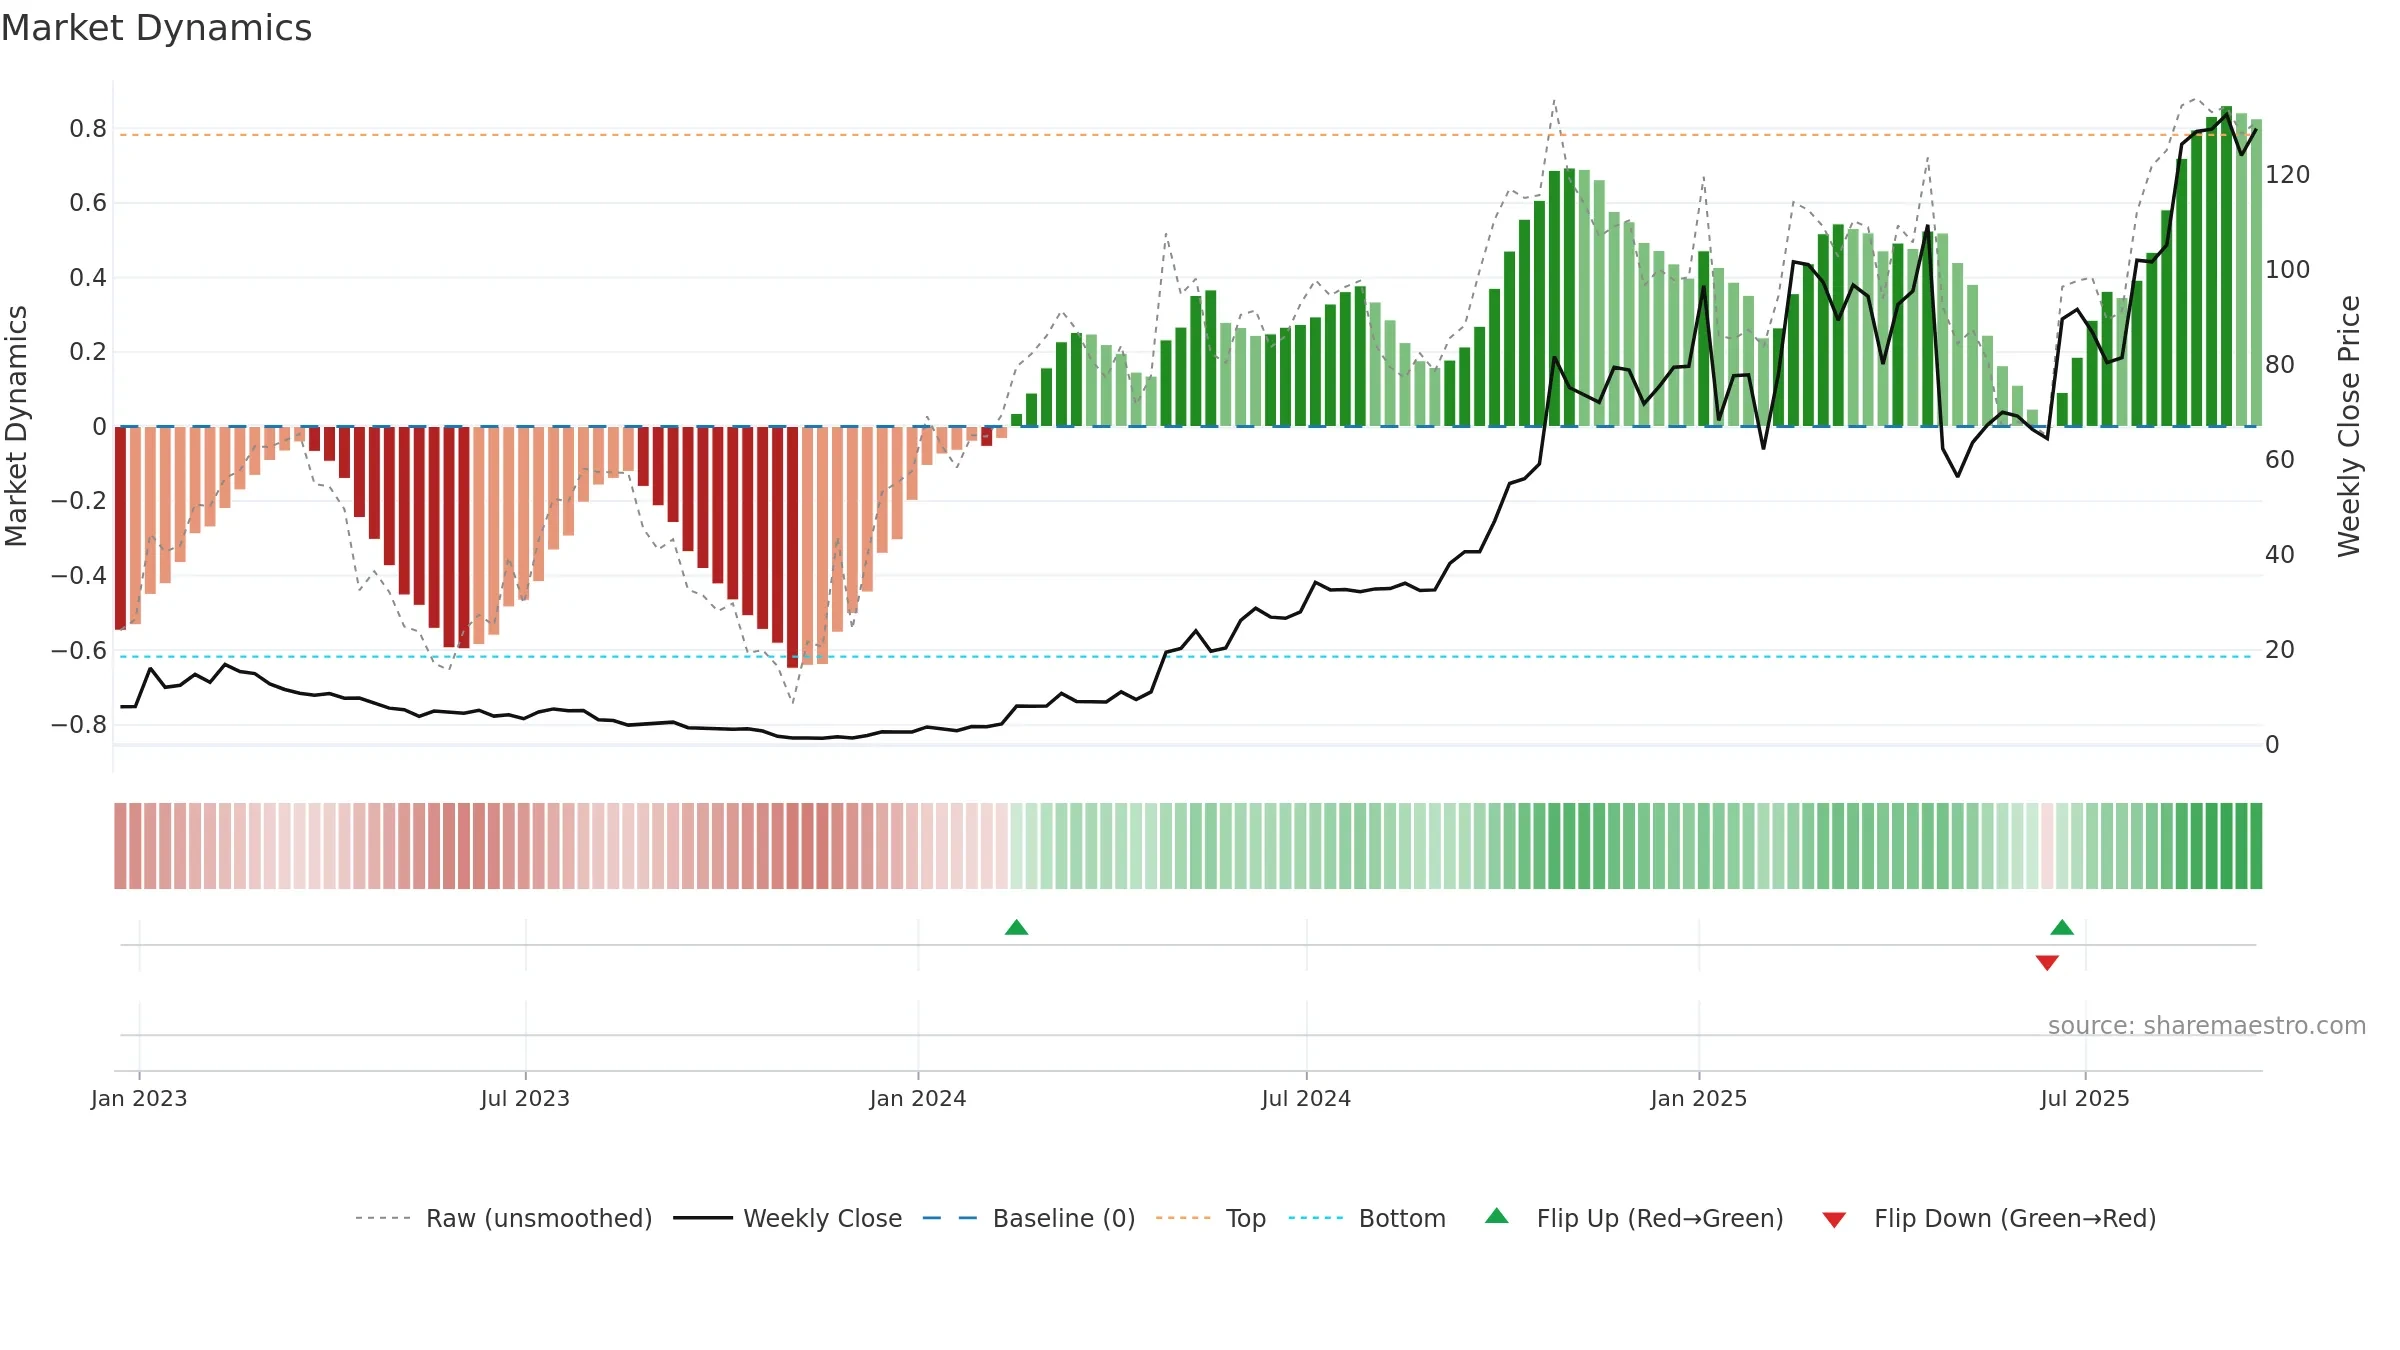The width and height of the screenshot is (2400, 1350).
Task: Click the Bottom legend entry
Action: coord(1367,1218)
